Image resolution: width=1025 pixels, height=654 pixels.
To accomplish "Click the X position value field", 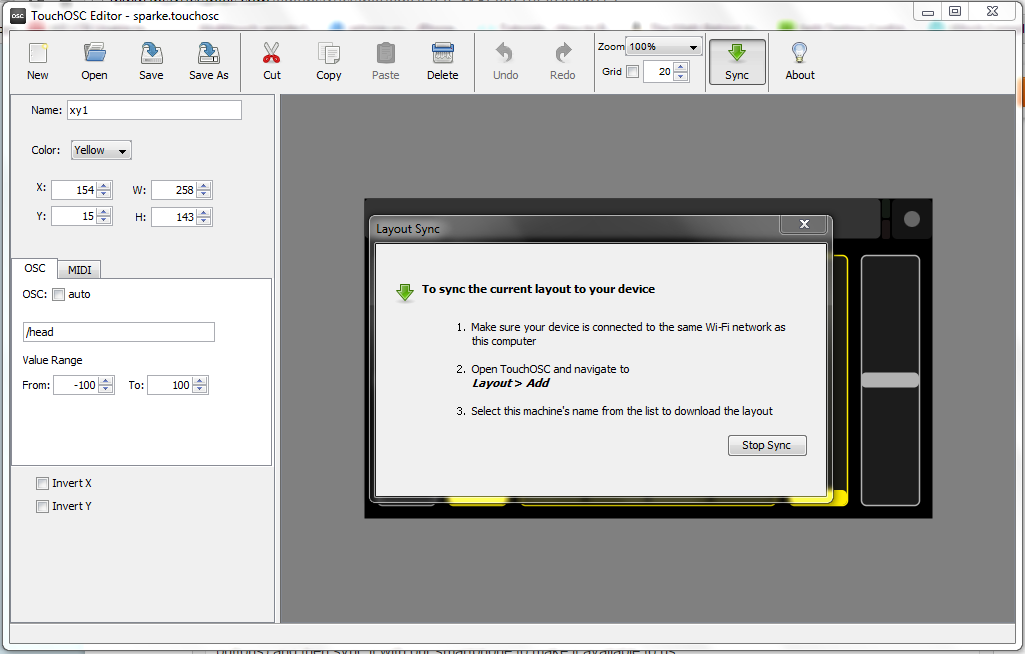I will [74, 190].
